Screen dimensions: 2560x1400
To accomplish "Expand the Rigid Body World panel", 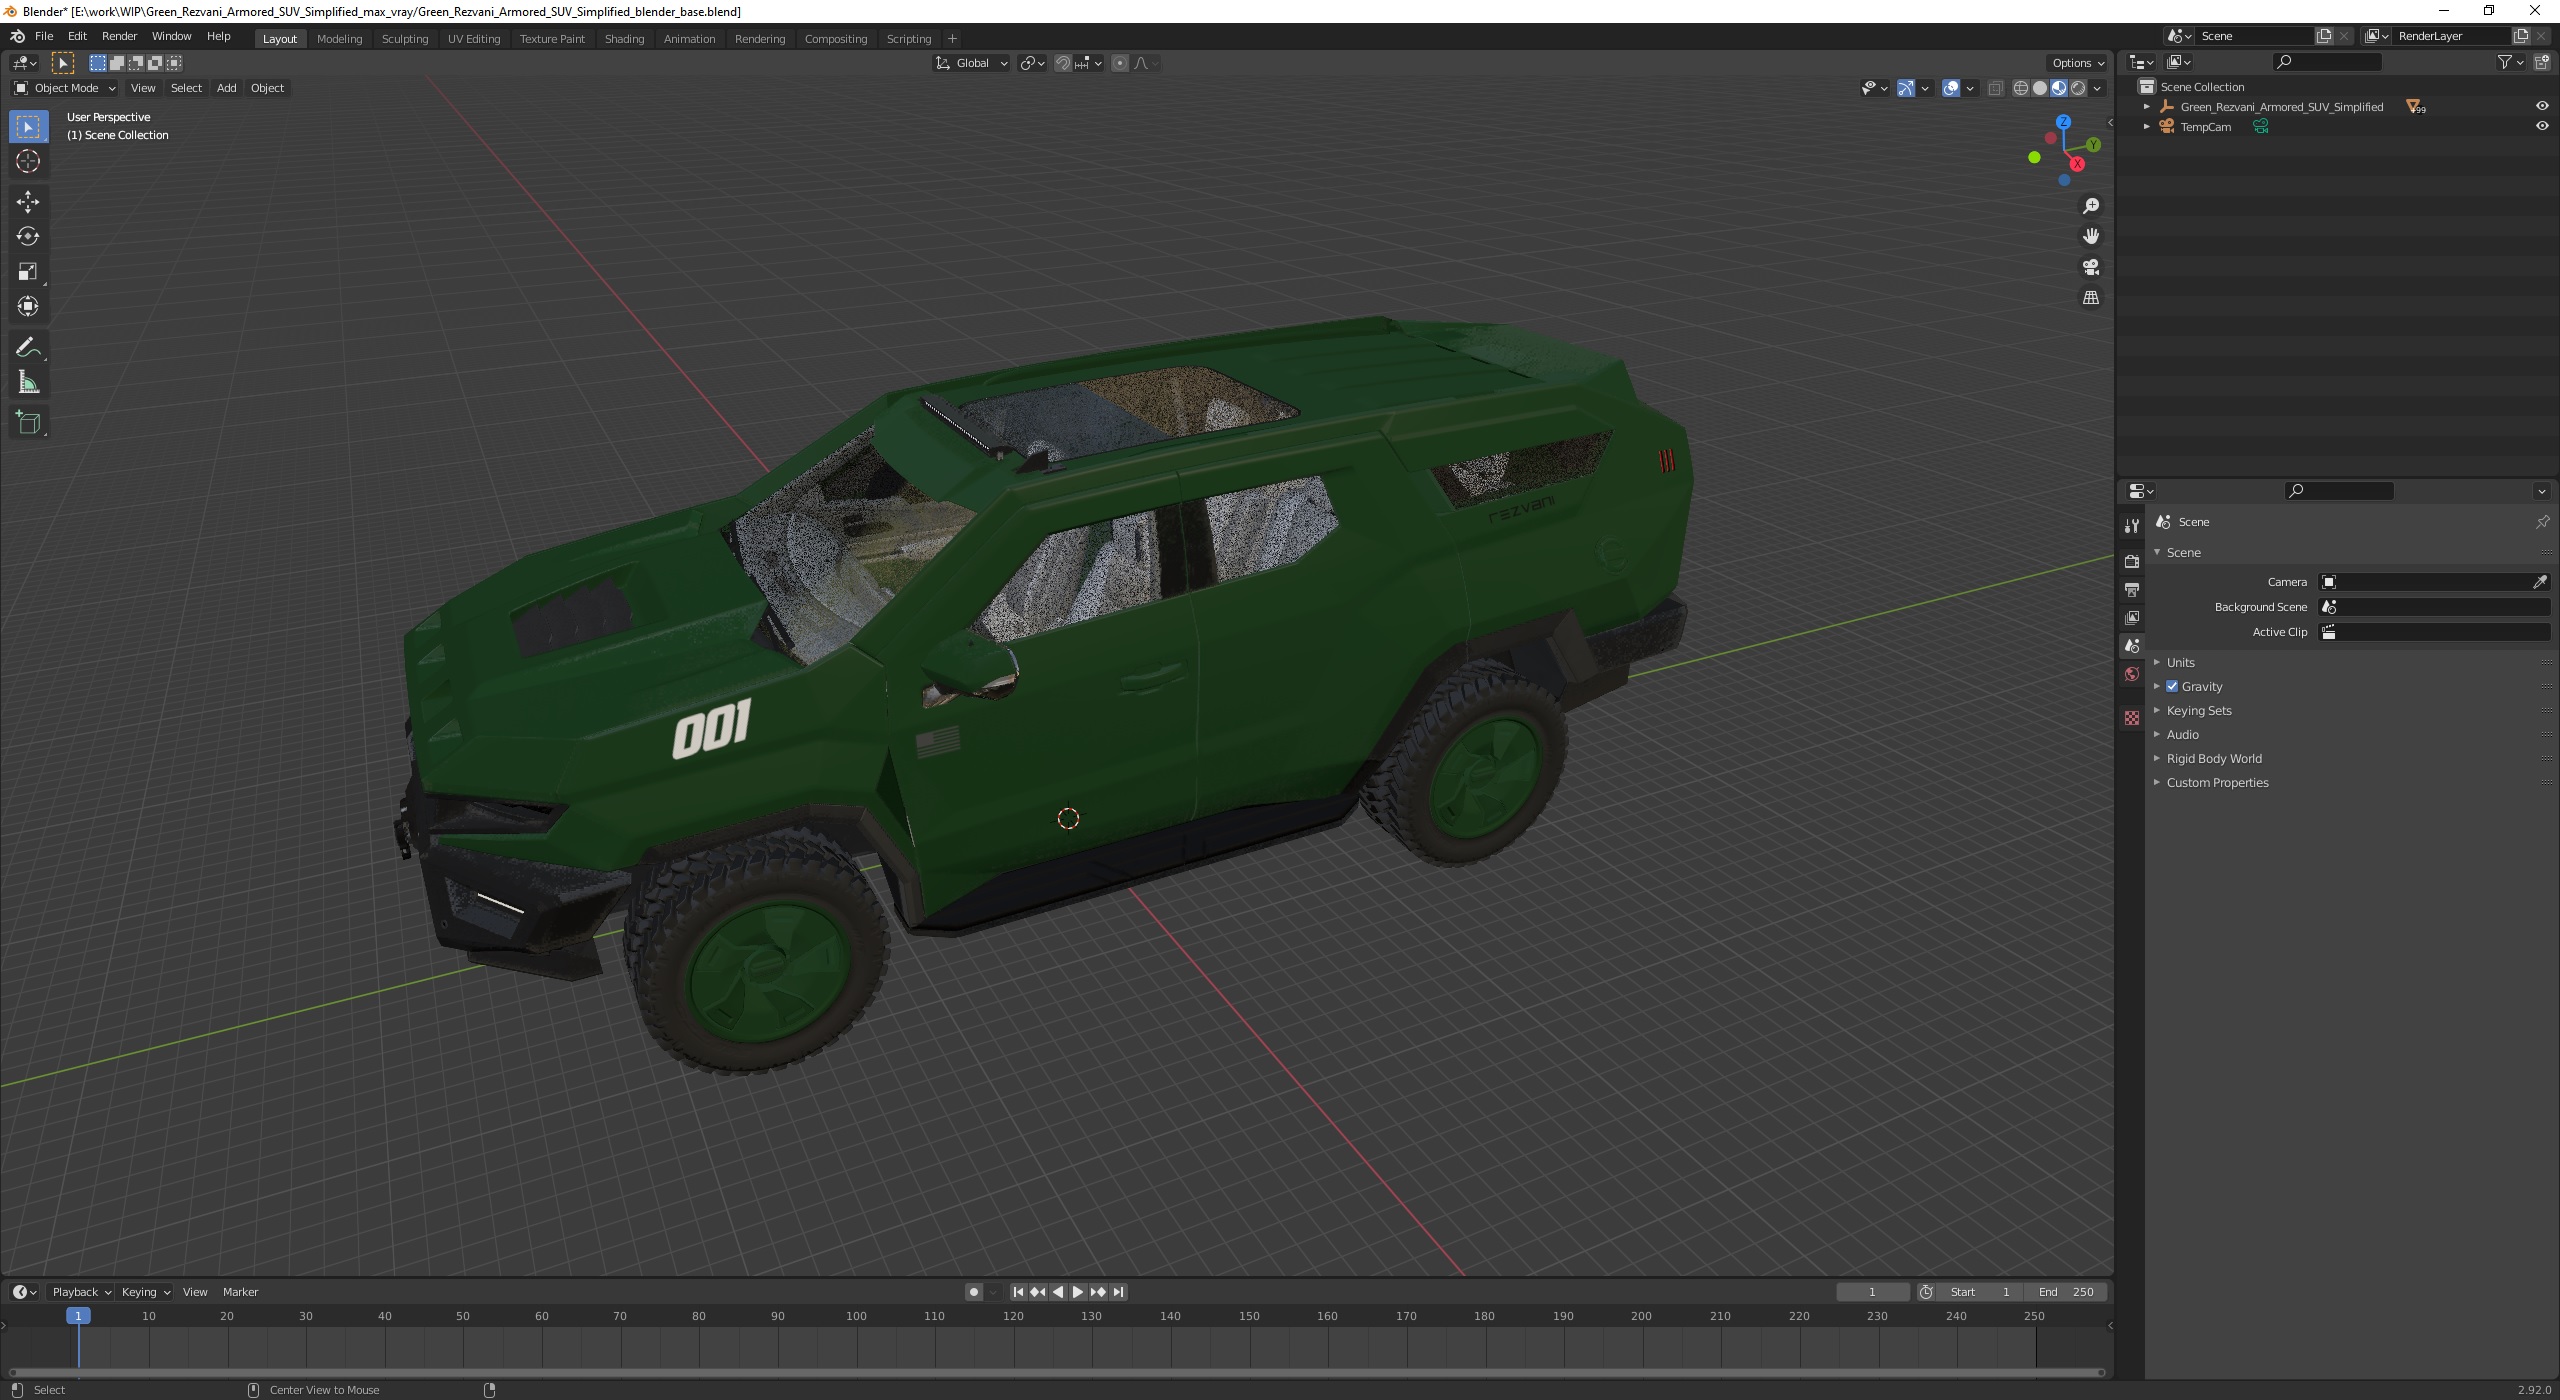I will (x=2213, y=758).
